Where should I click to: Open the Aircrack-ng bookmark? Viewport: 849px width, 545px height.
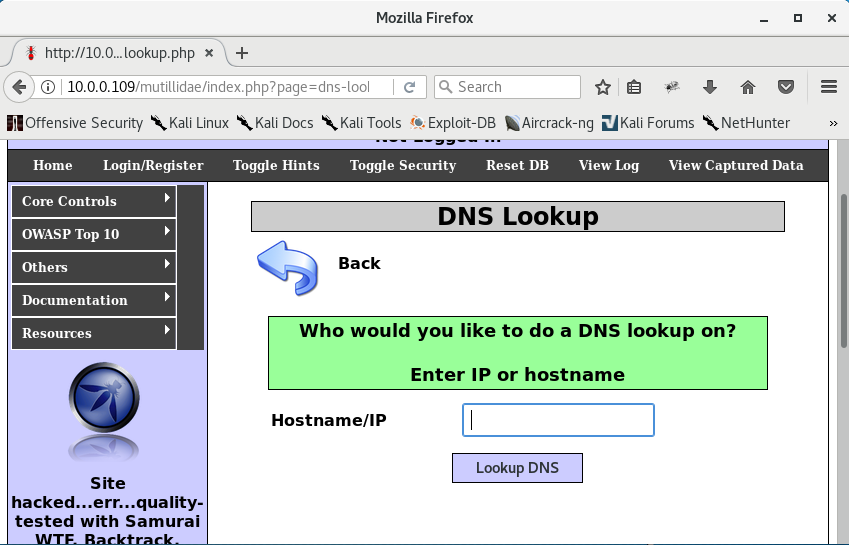click(549, 123)
